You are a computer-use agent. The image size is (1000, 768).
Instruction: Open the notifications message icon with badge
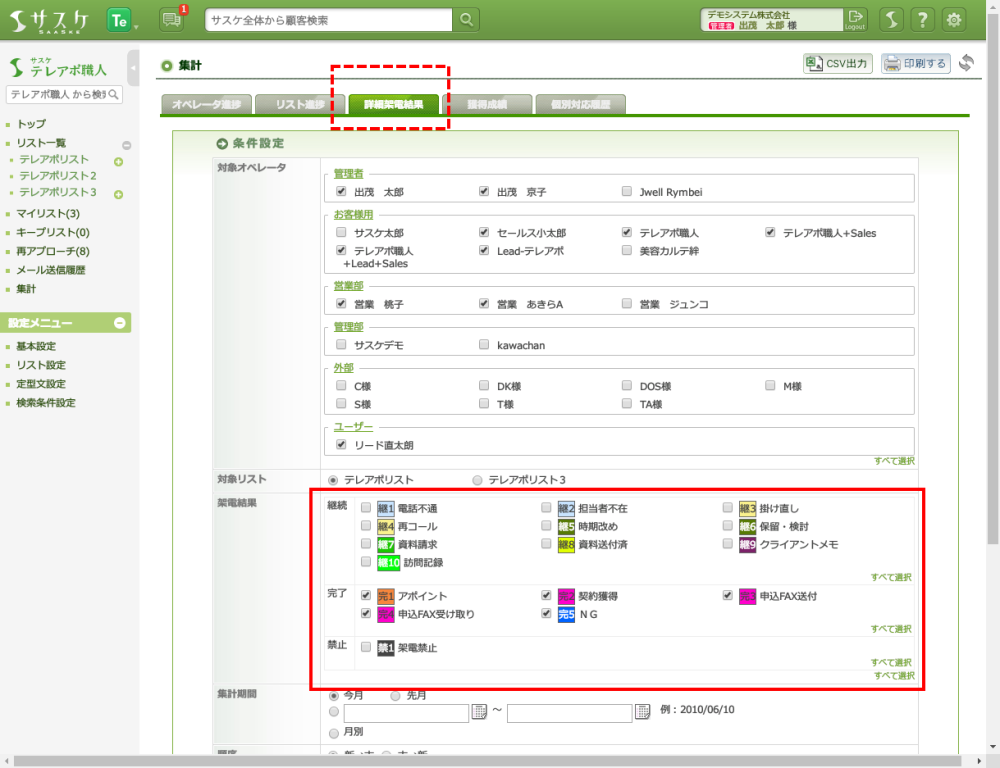click(x=172, y=20)
